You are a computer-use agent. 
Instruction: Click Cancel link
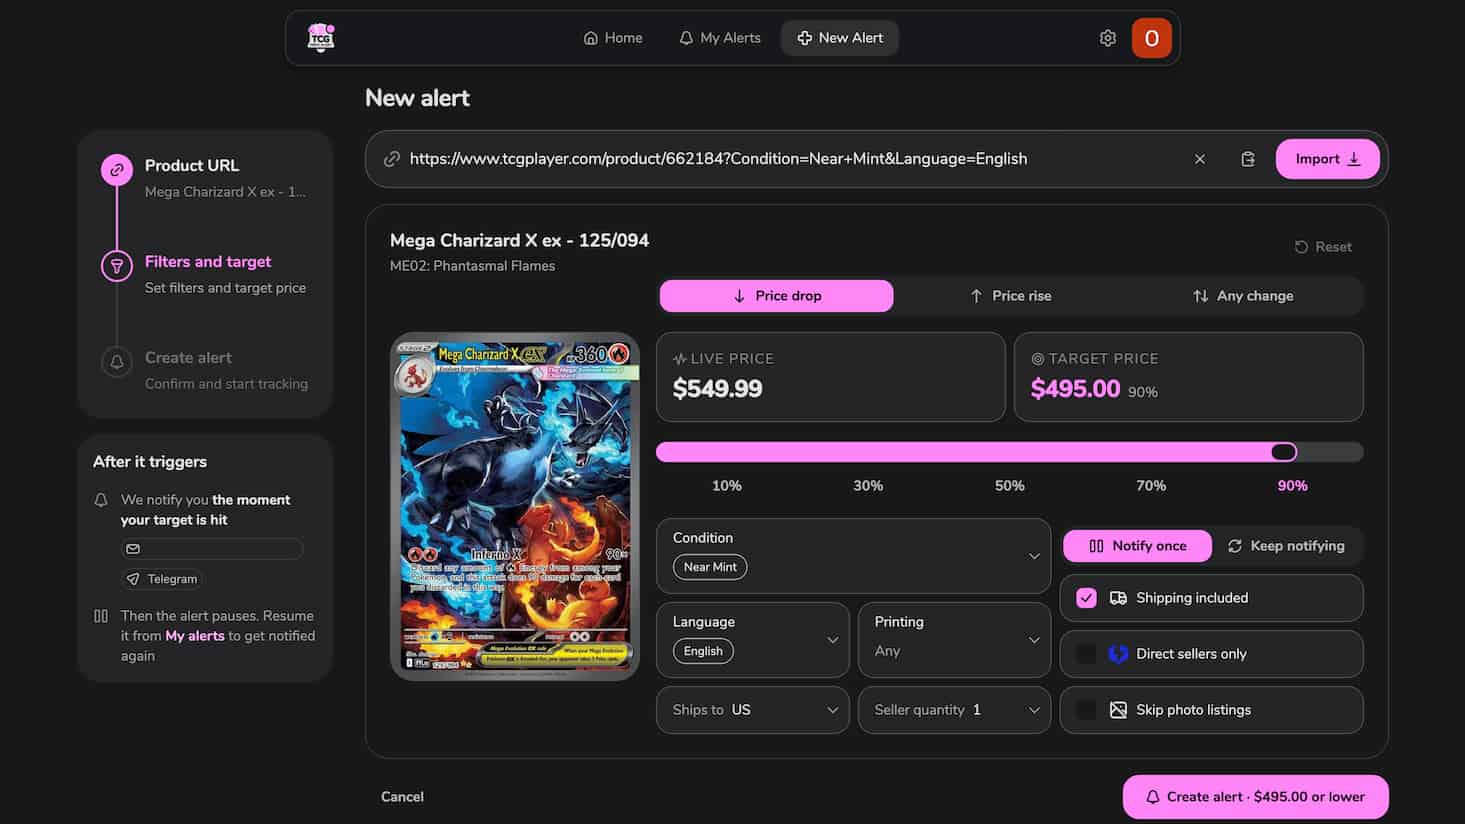tap(402, 797)
